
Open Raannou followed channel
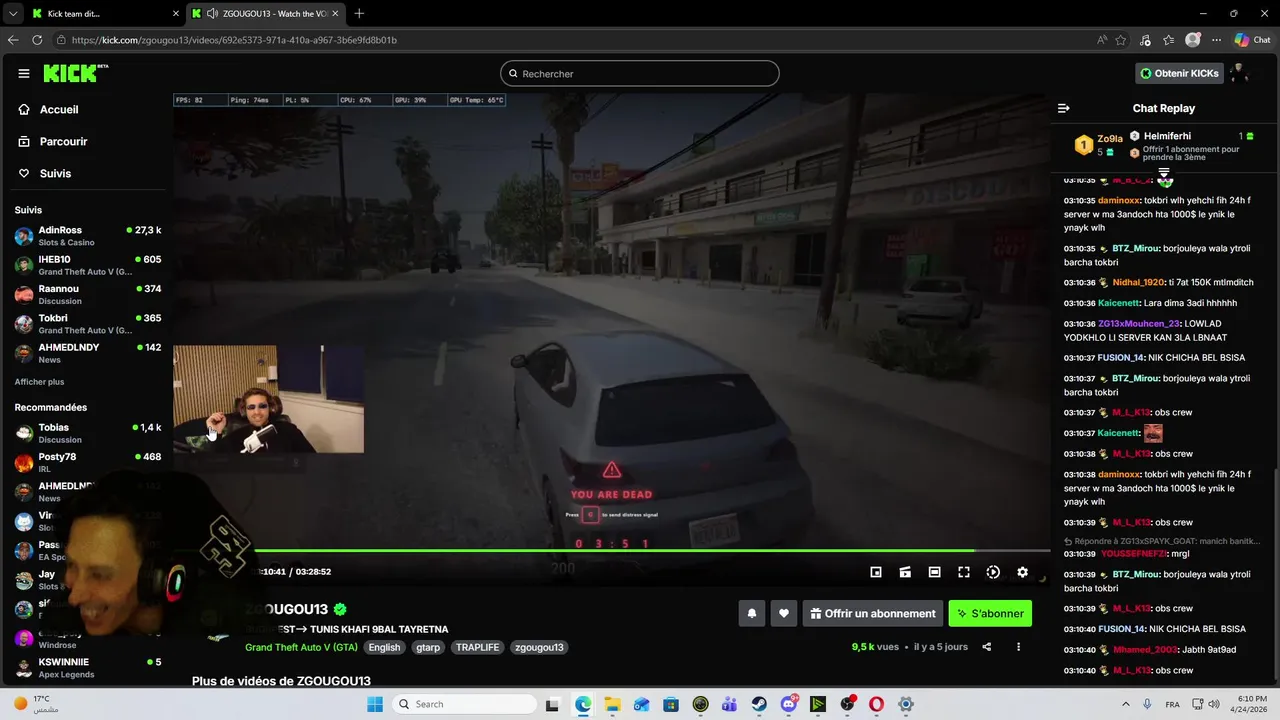point(87,294)
